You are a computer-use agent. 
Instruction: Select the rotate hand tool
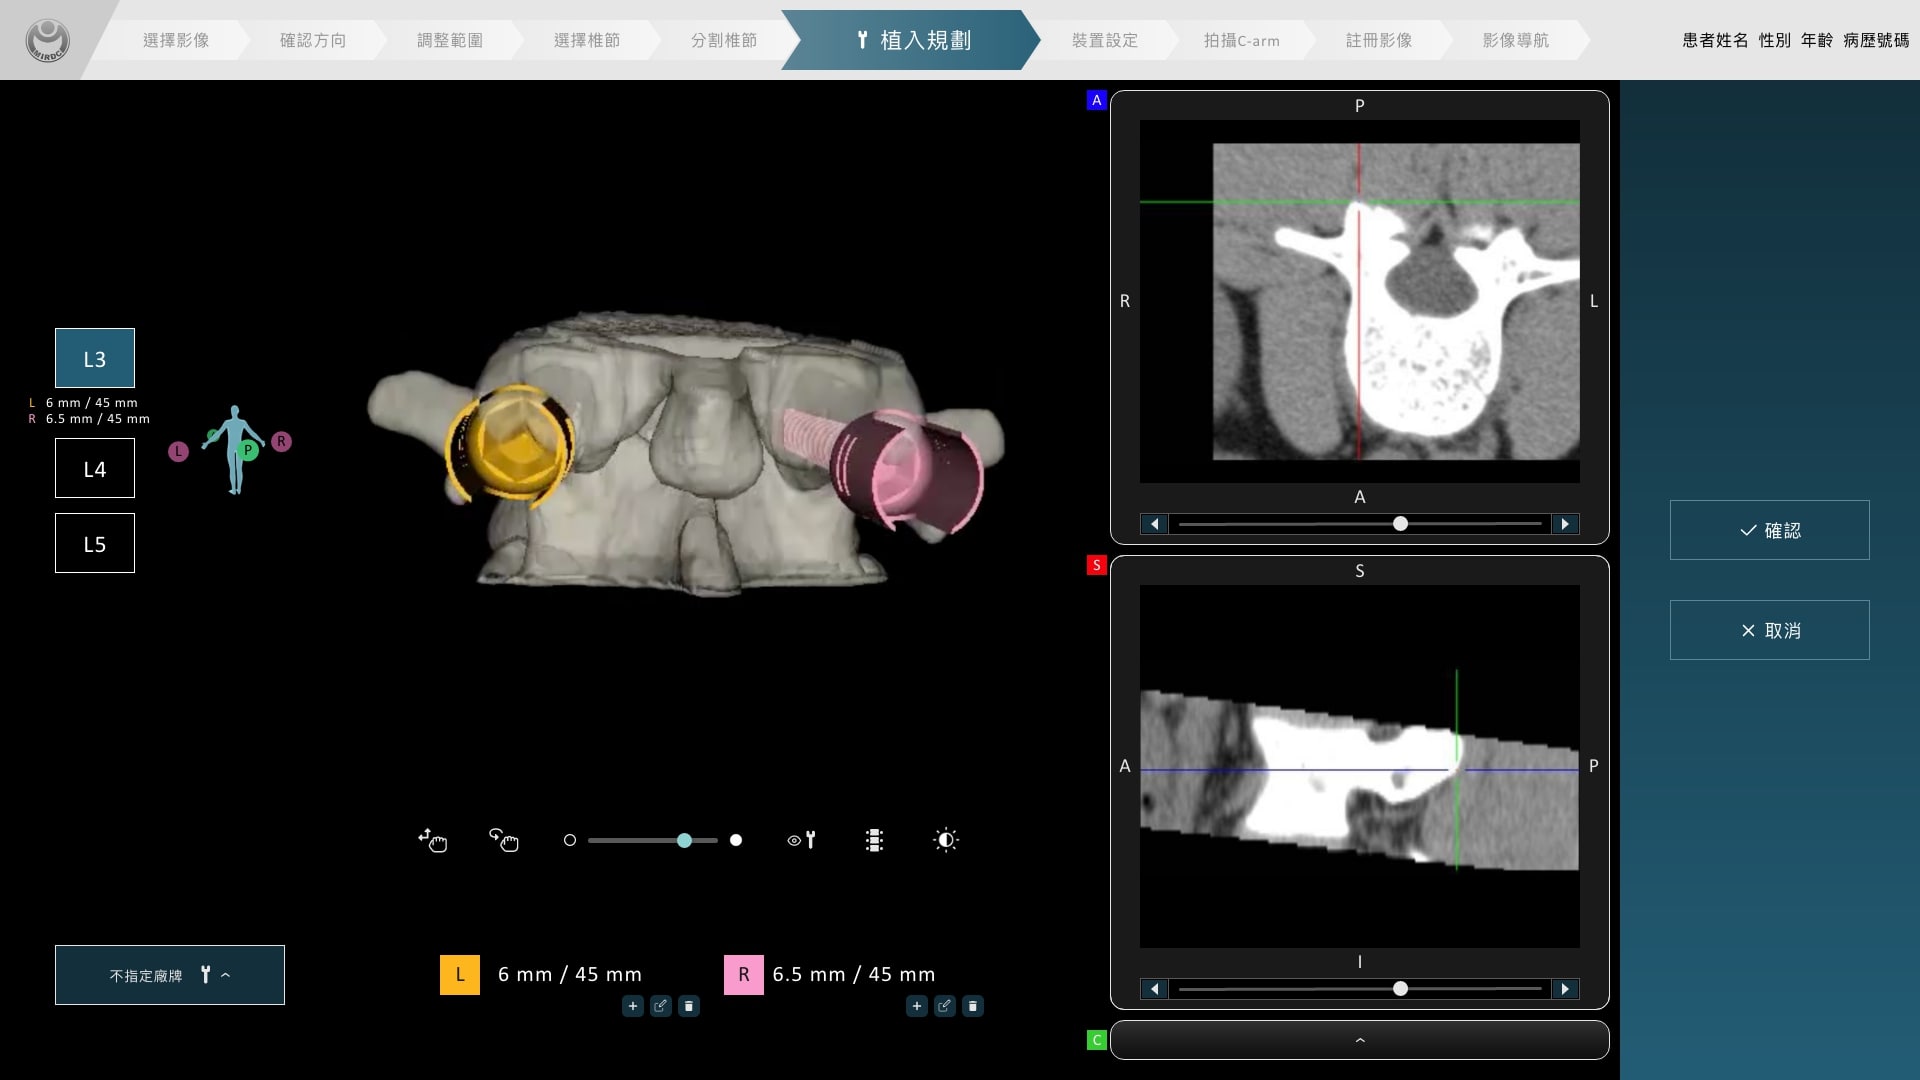pyautogui.click(x=503, y=840)
